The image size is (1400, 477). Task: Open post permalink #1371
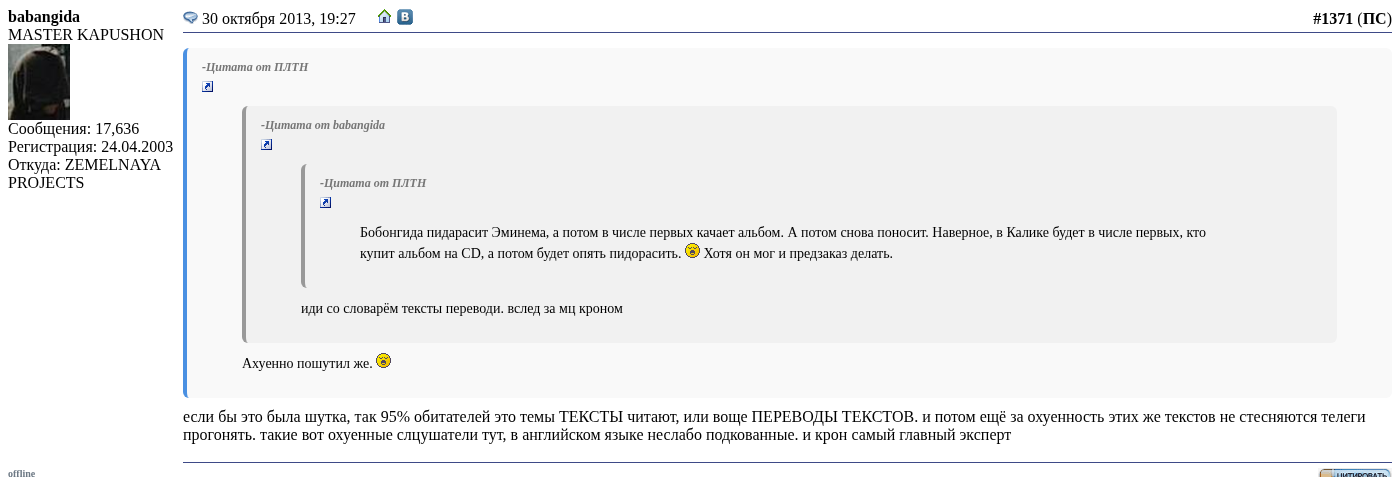(x=1332, y=19)
